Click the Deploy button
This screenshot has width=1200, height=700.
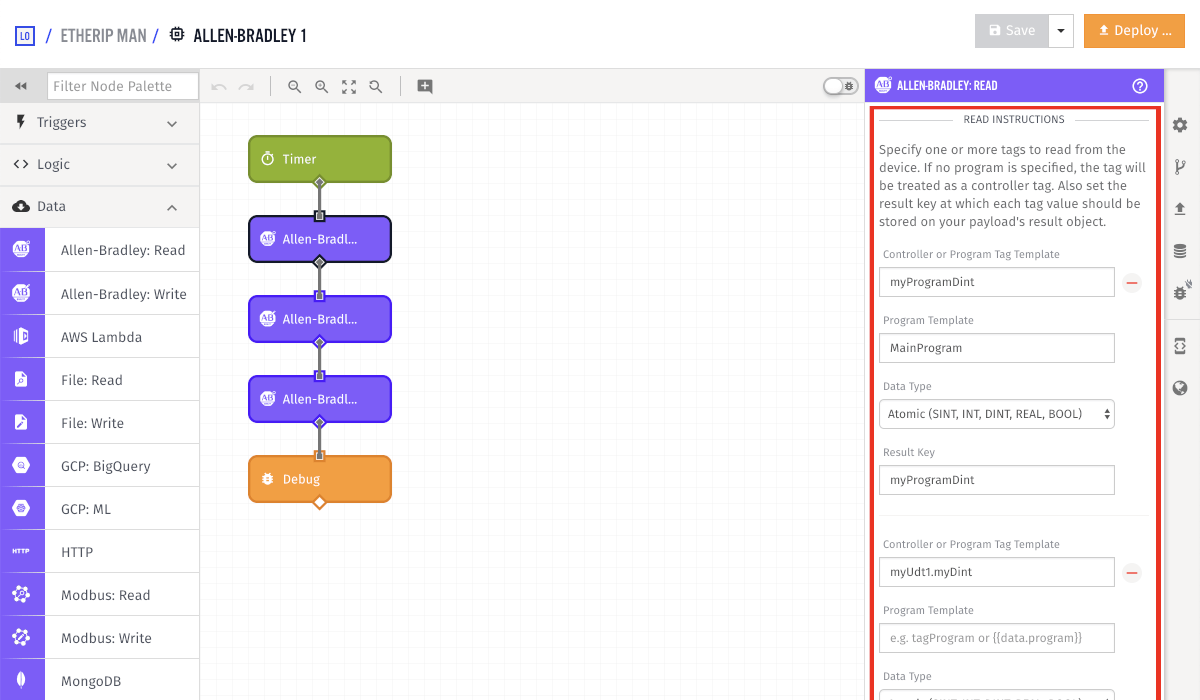tap(1135, 31)
